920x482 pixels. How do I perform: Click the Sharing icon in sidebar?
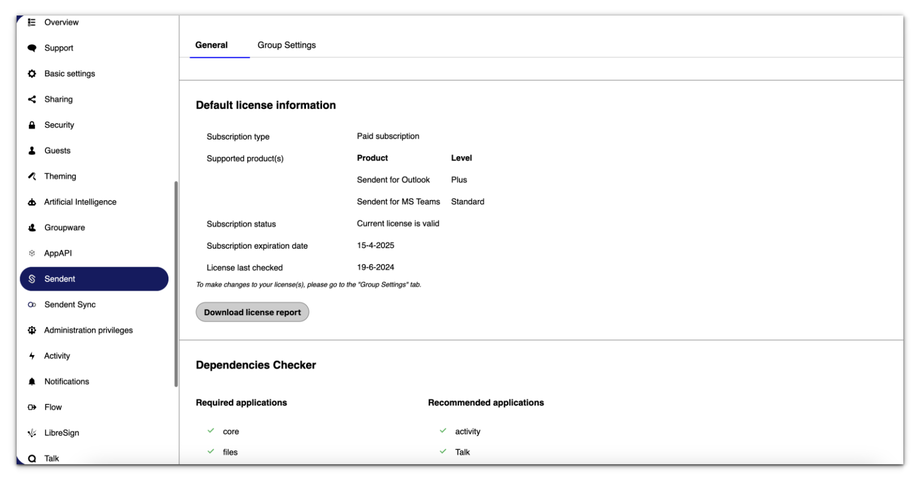[x=32, y=100]
